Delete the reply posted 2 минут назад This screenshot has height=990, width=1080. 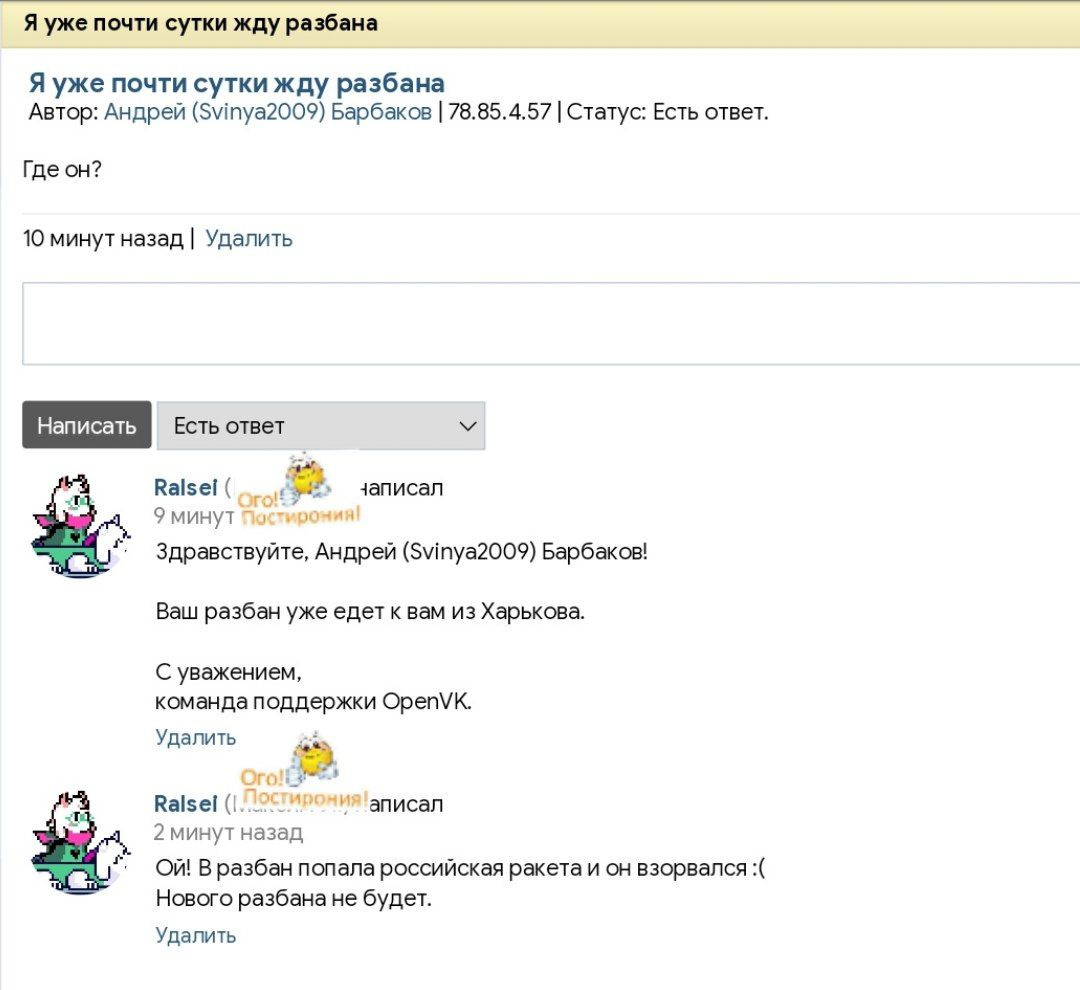click(196, 936)
